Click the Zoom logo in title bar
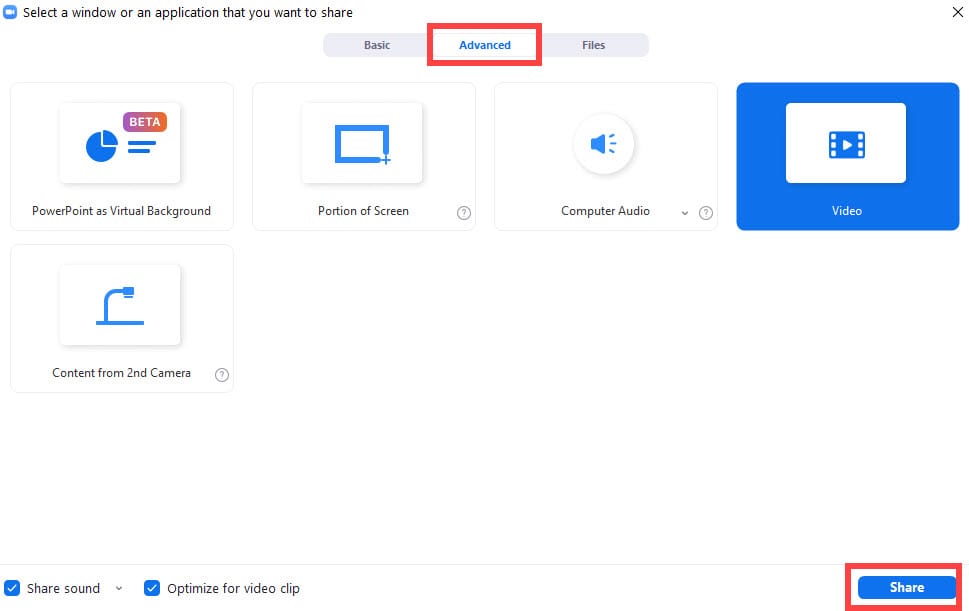Viewport: 969px width, 611px height. 11,13
